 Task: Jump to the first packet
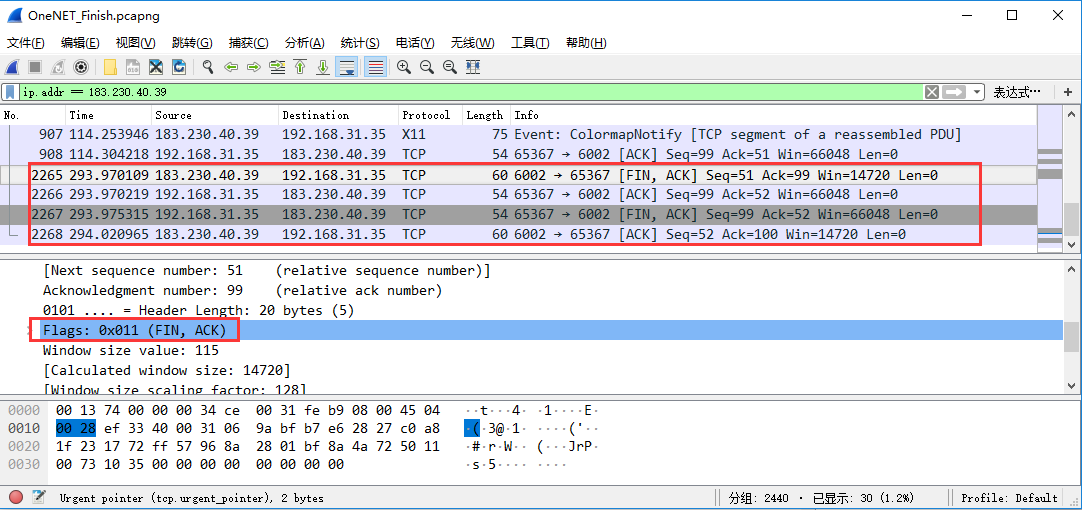[x=299, y=67]
